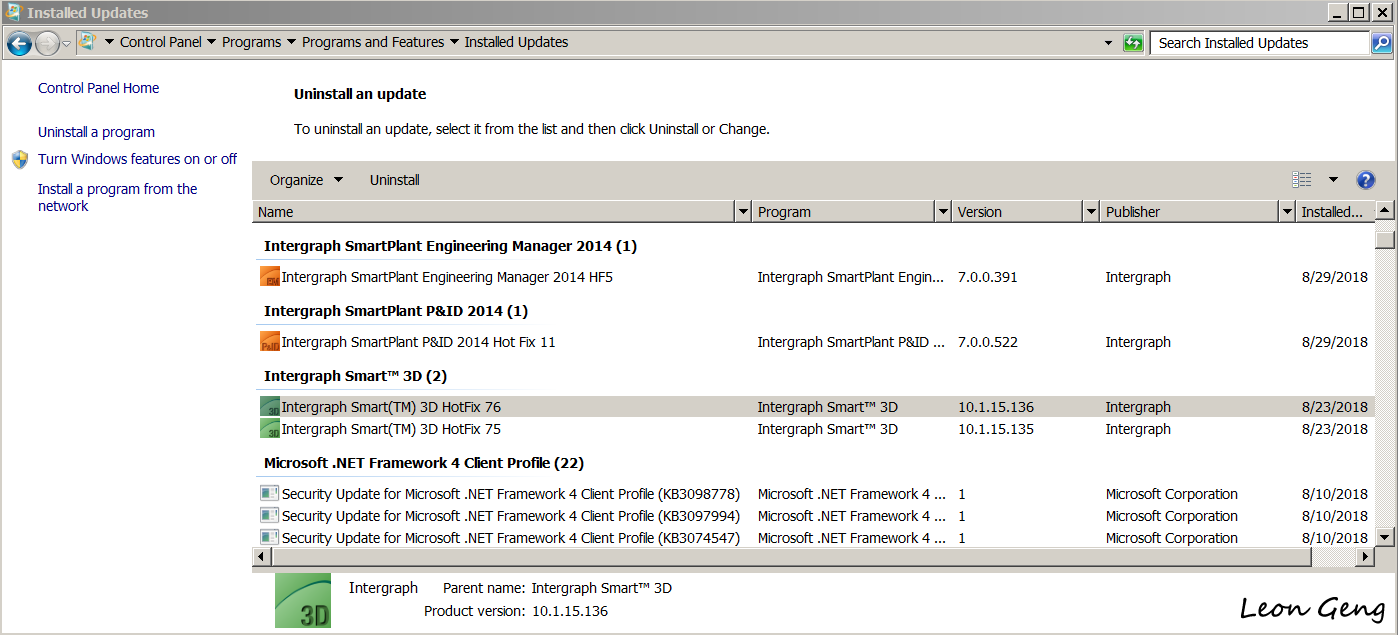Select the Intergraph Smart 3D (2) group header

point(355,376)
